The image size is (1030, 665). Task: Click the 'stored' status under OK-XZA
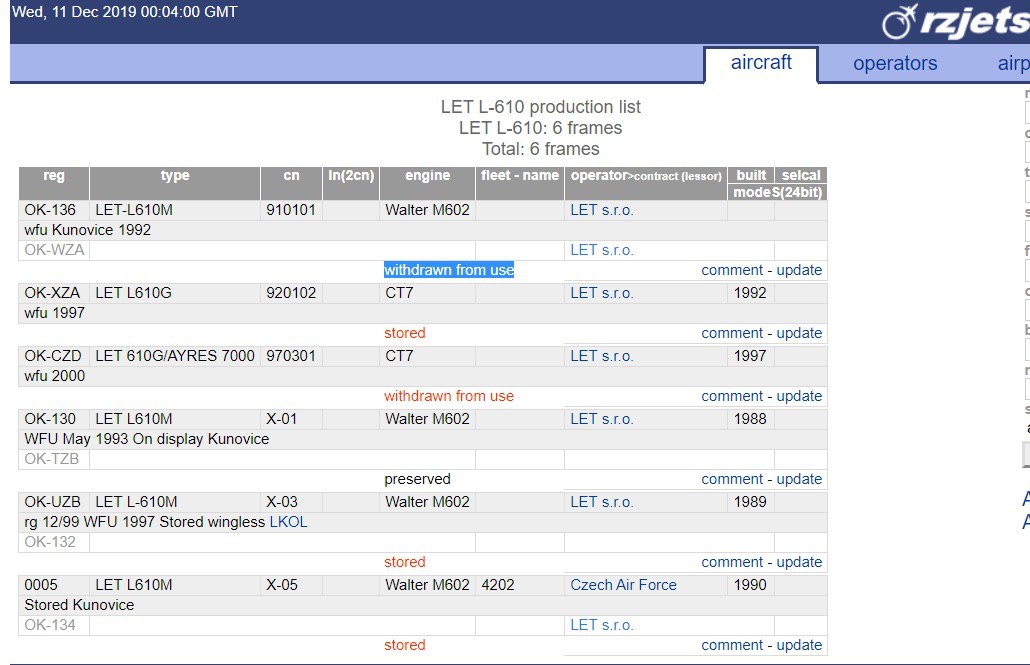tap(405, 333)
